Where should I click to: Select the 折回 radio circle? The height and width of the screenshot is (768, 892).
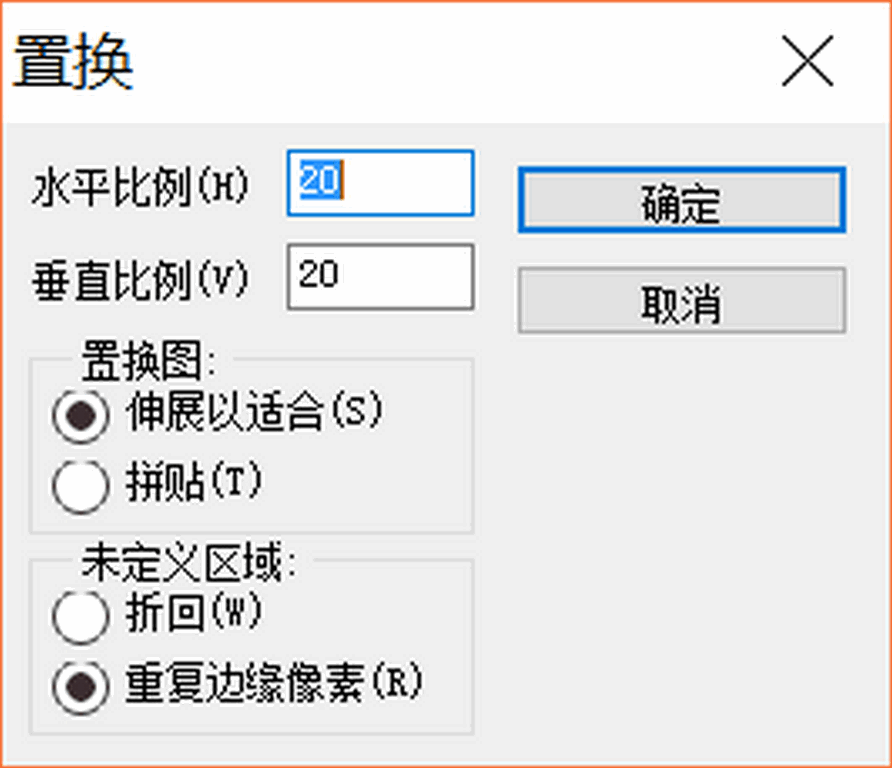click(x=80, y=616)
